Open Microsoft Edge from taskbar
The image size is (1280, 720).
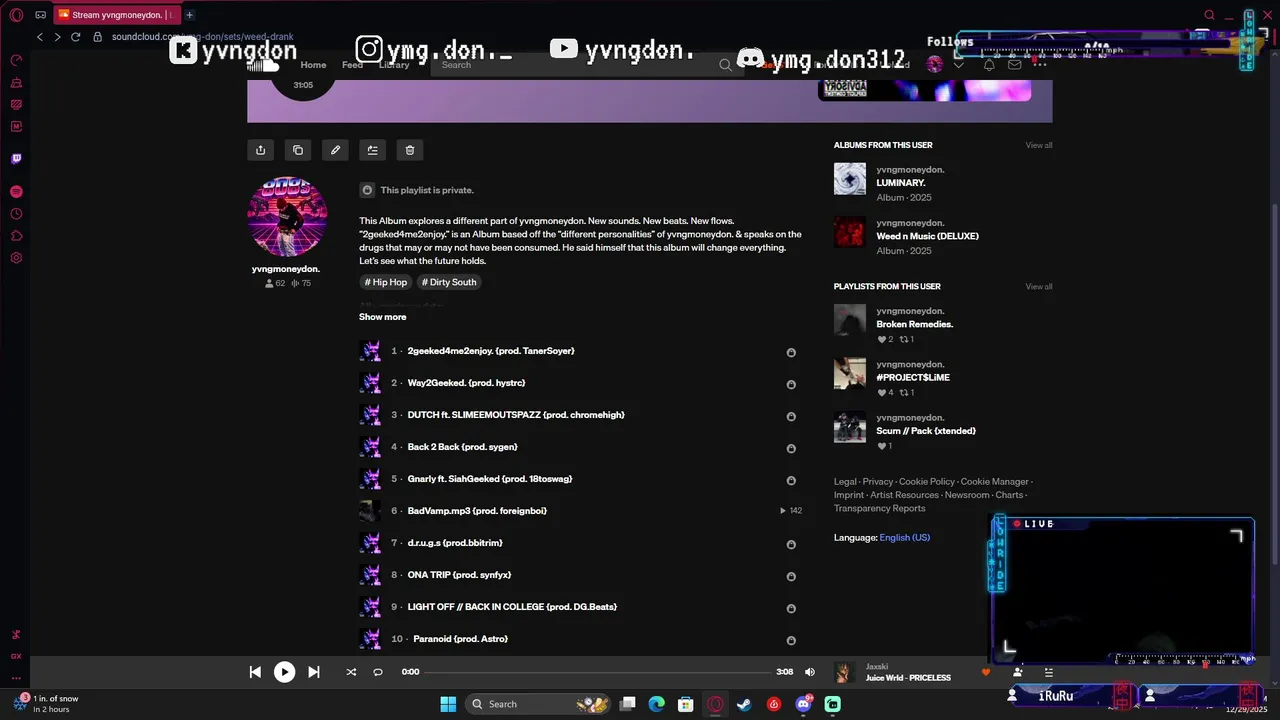coord(656,704)
